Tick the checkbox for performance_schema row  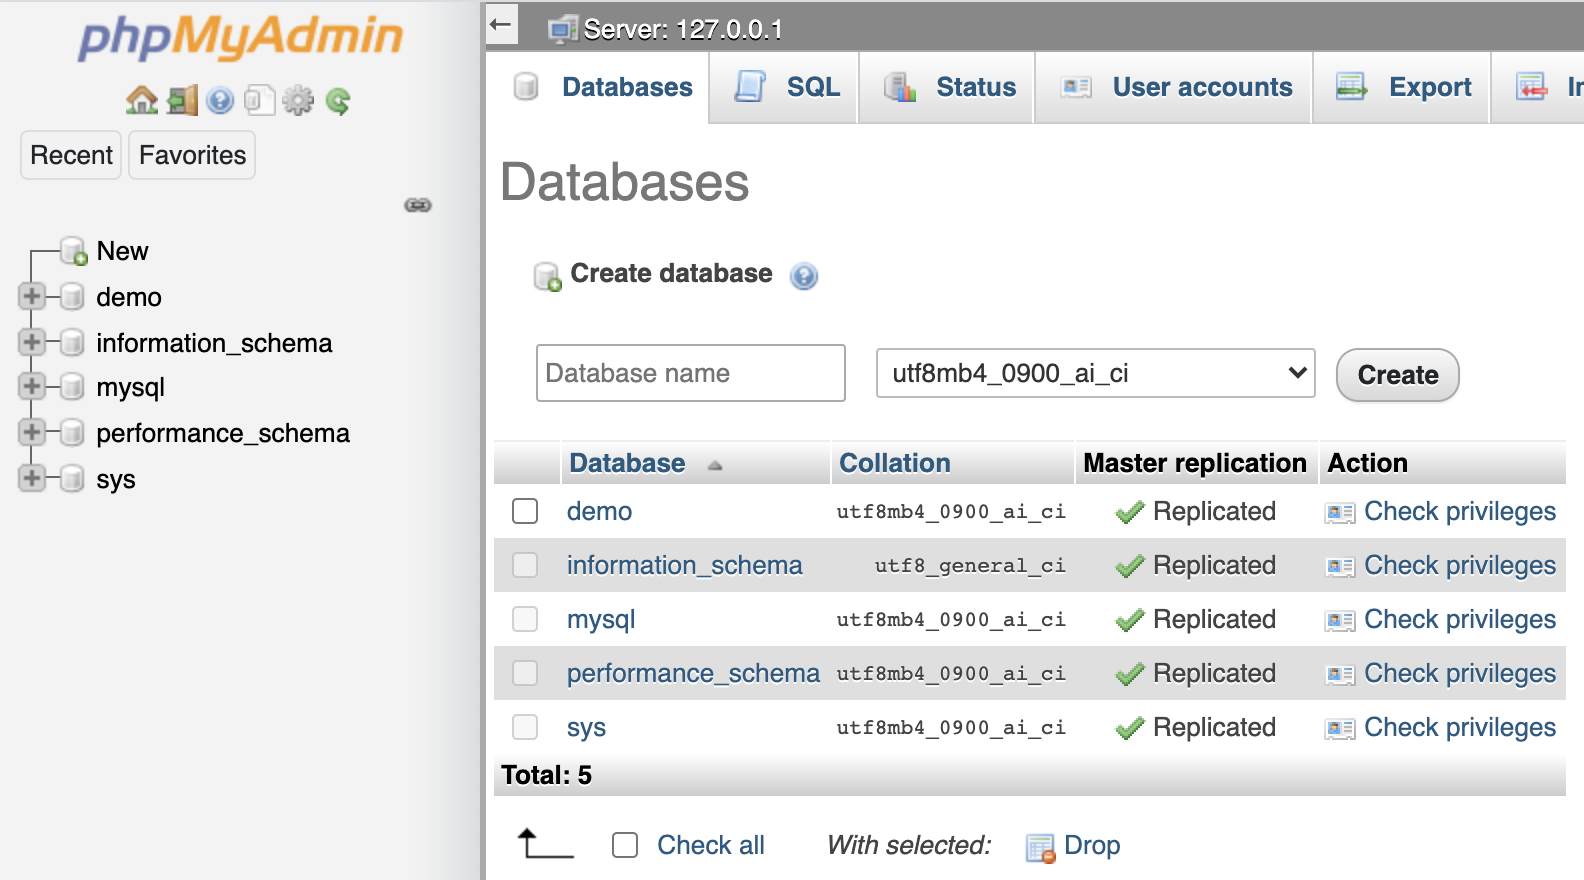click(525, 673)
